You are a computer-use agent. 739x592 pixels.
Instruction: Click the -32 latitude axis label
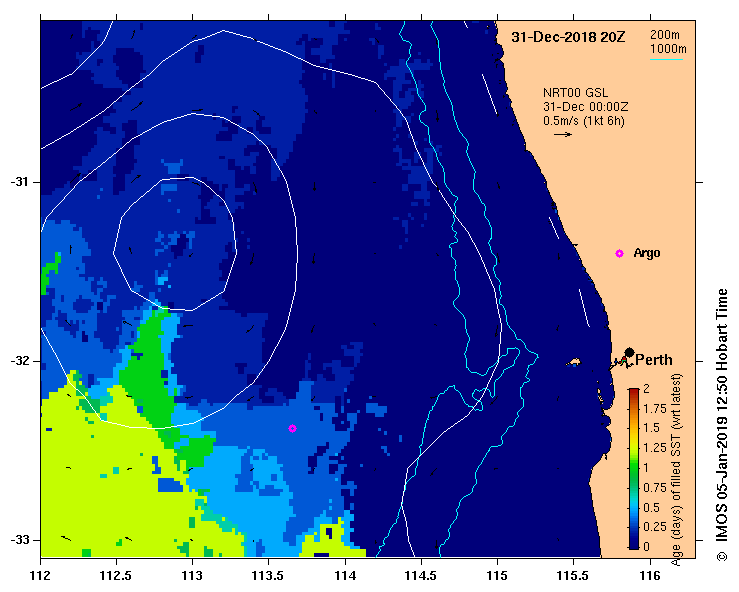(19, 361)
